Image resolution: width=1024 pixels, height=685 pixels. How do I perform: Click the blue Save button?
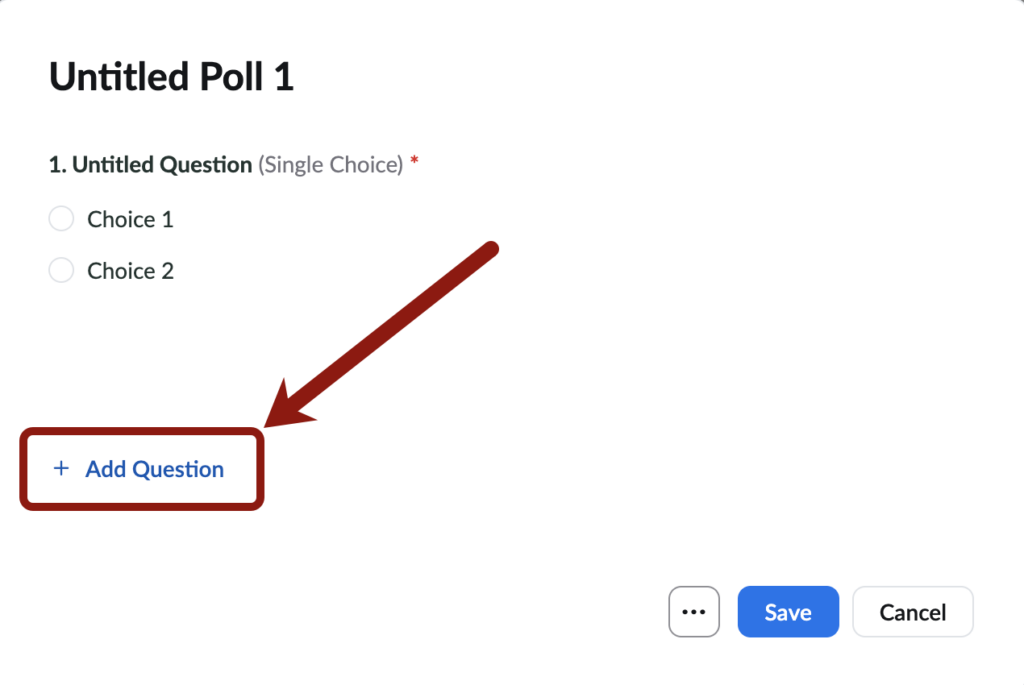tap(788, 611)
